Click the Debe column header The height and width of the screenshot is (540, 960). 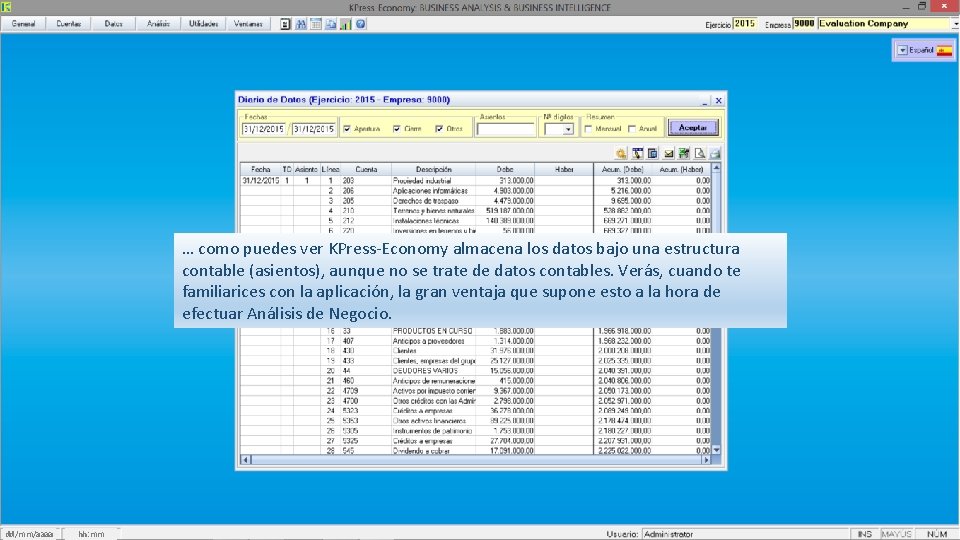pos(505,170)
